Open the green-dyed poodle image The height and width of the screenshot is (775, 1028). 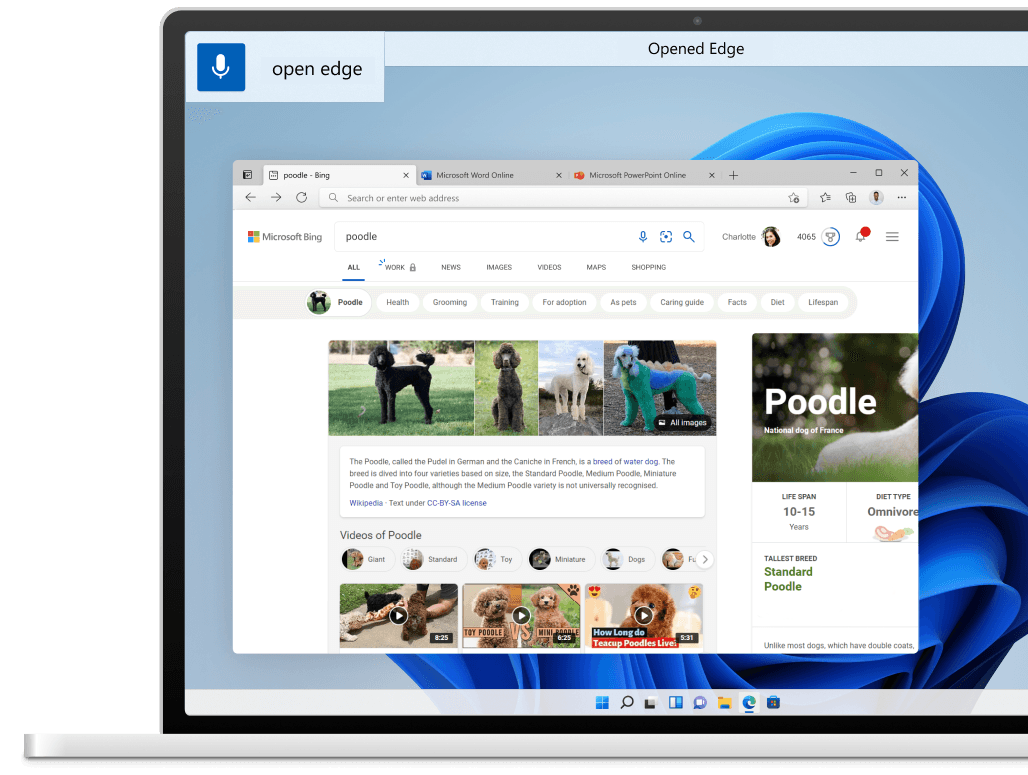[x=660, y=388]
